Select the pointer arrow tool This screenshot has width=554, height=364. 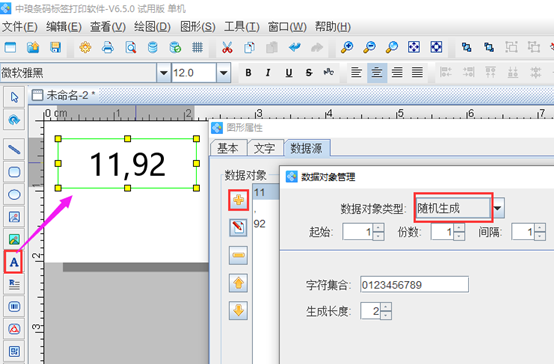coord(14,97)
